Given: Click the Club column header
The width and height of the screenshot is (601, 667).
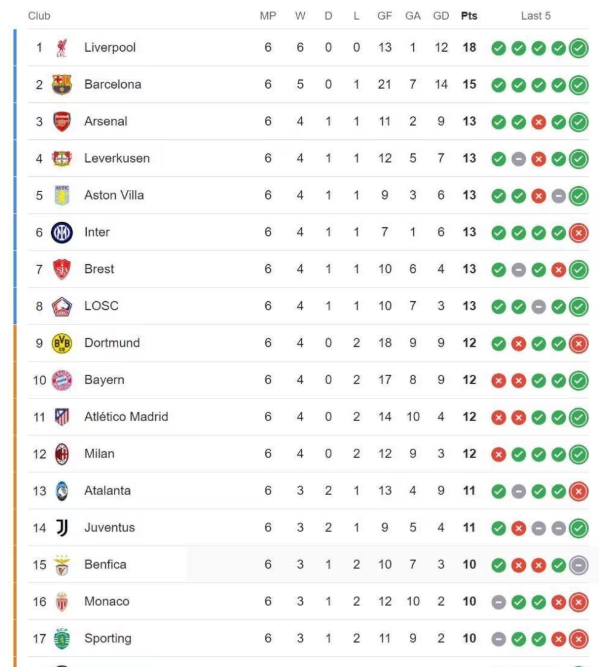Looking at the screenshot, I should (39, 16).
